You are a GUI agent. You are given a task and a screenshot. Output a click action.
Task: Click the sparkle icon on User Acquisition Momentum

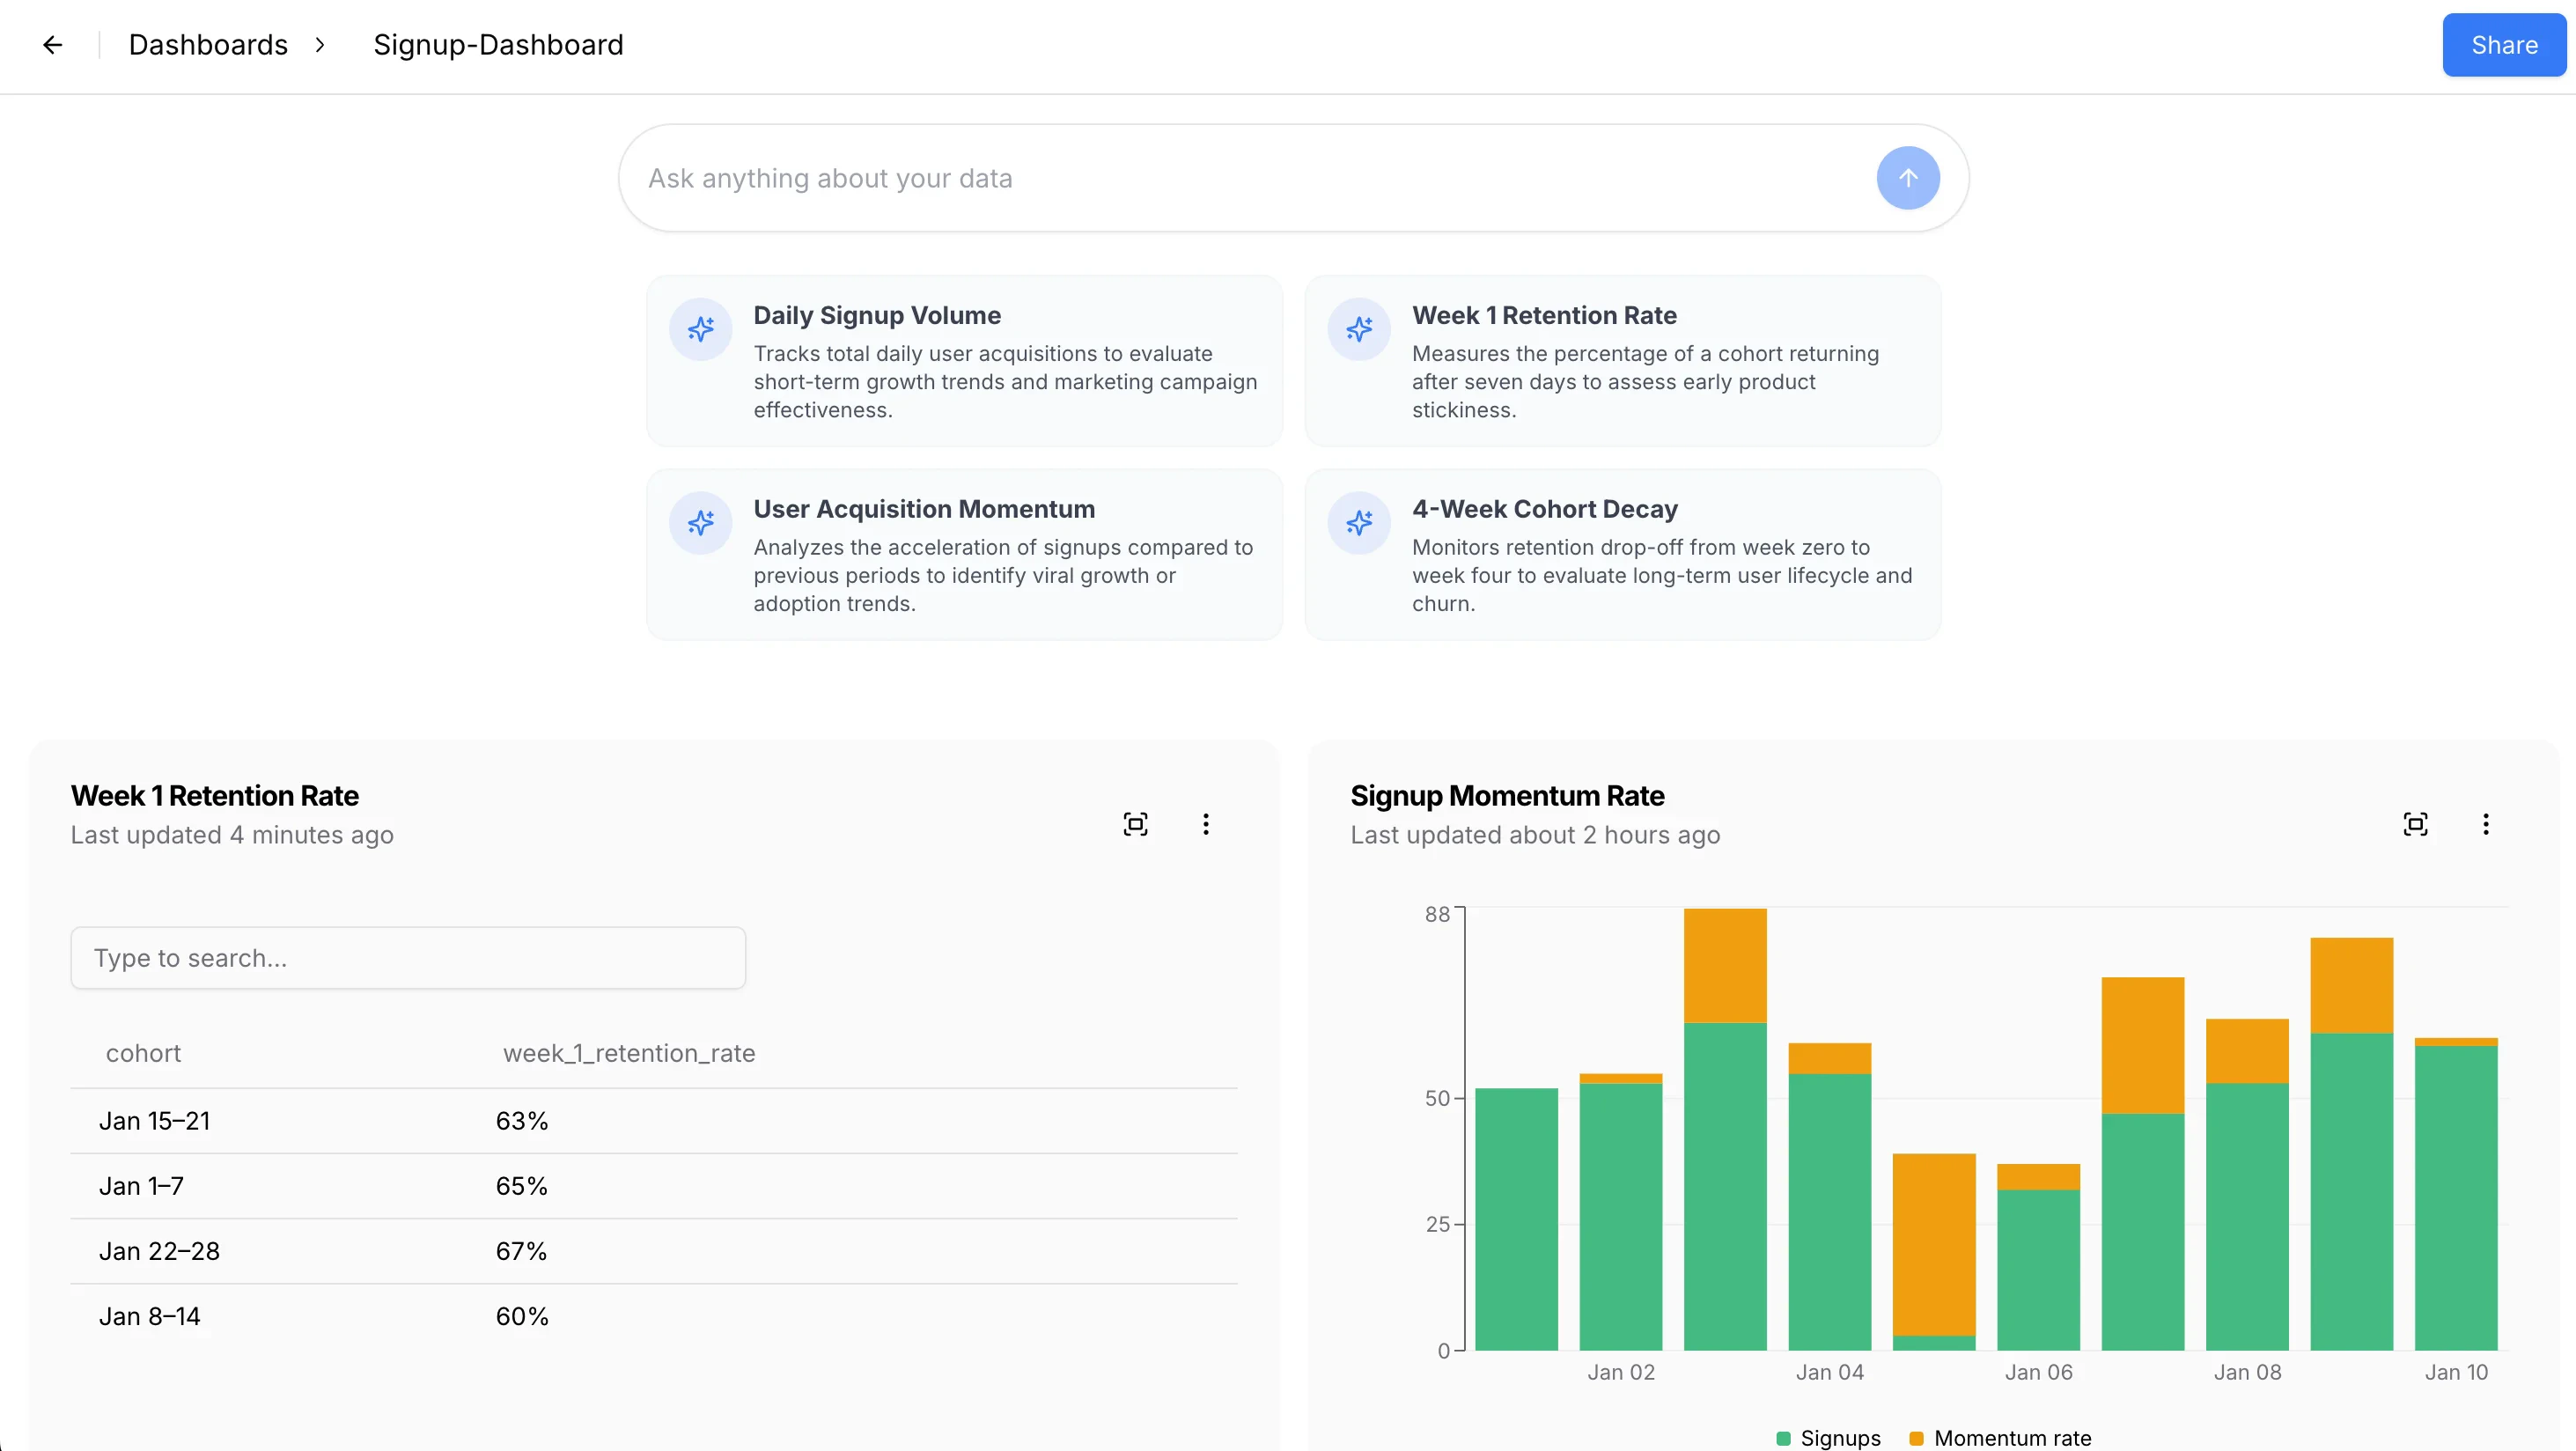[701, 522]
